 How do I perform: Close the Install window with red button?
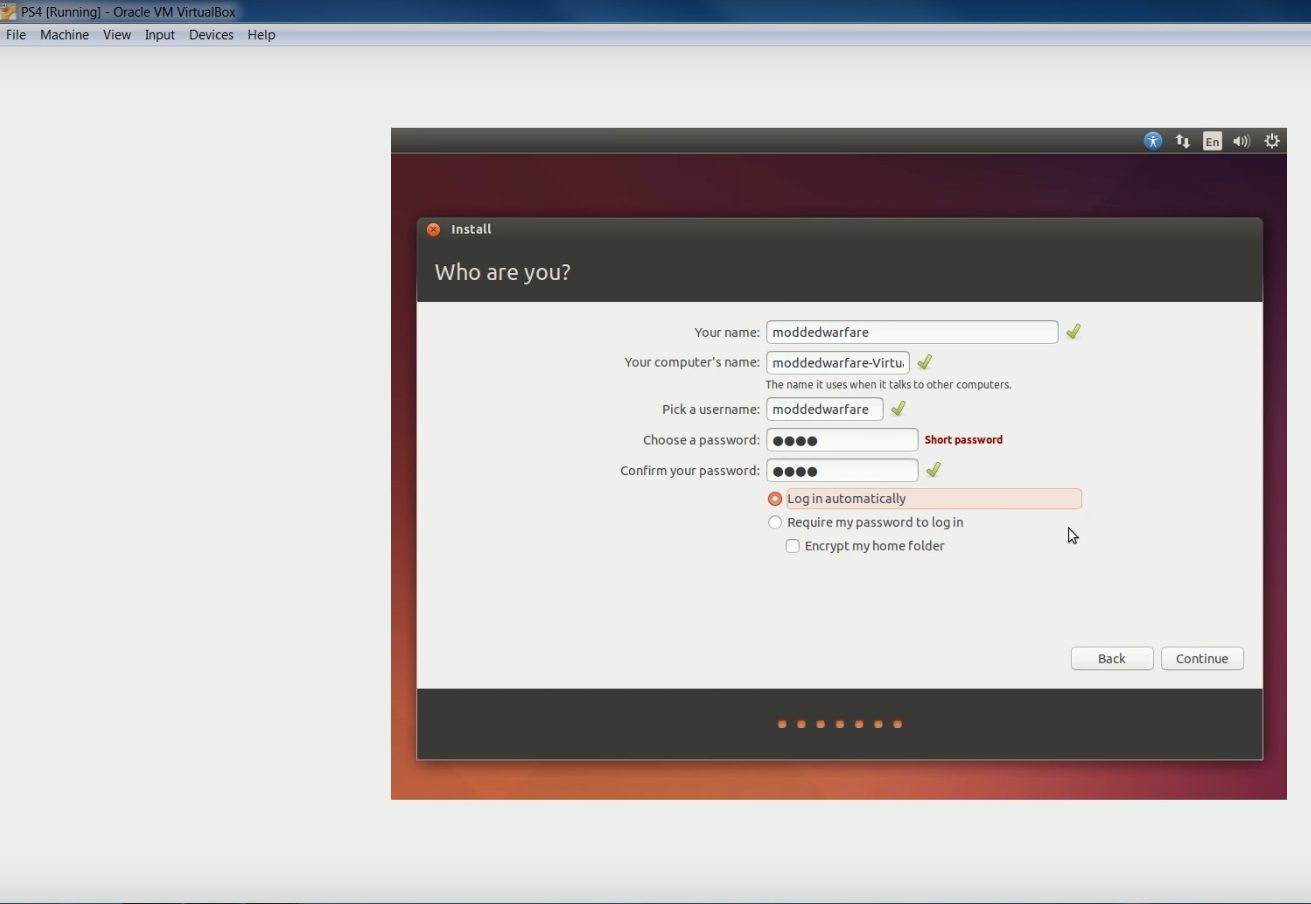click(x=433, y=229)
